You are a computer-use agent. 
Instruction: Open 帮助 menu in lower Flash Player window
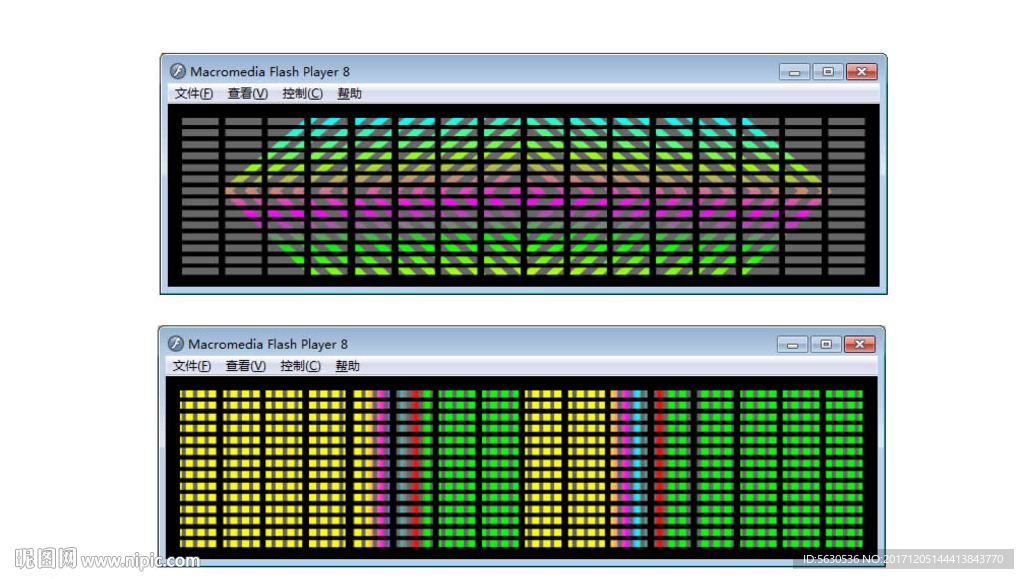coord(347,366)
